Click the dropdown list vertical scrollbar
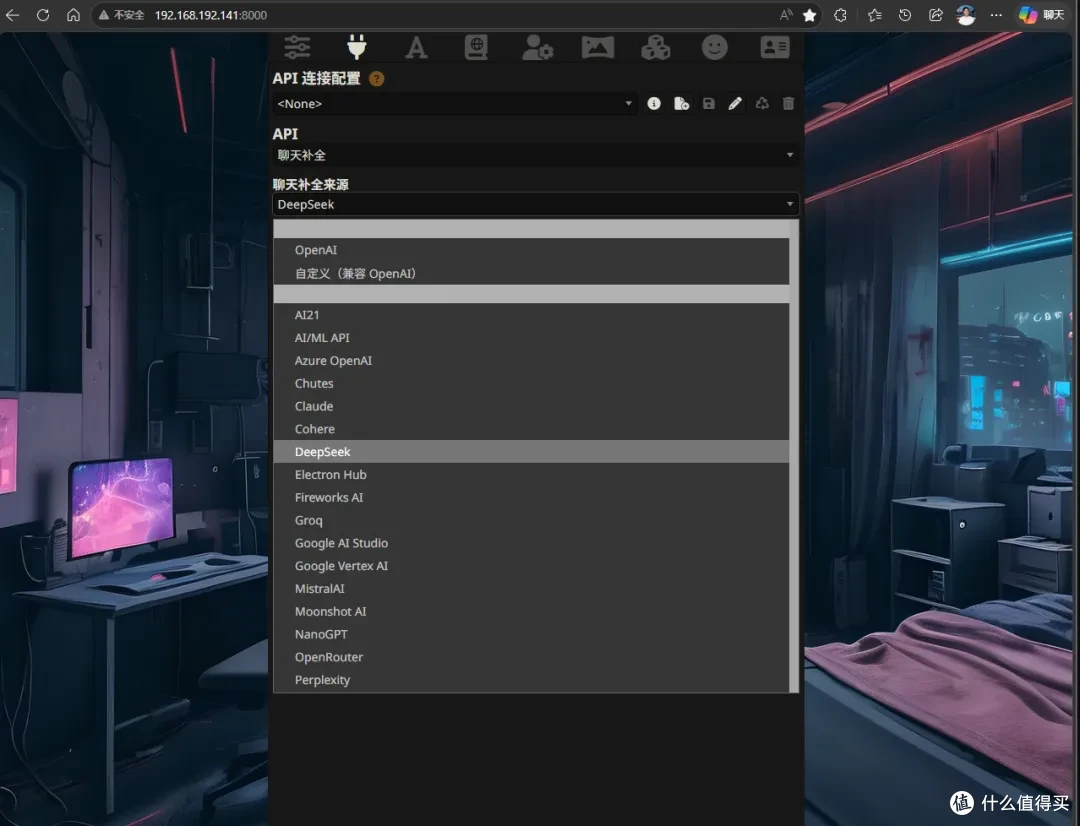The width and height of the screenshot is (1080, 826). (793, 456)
